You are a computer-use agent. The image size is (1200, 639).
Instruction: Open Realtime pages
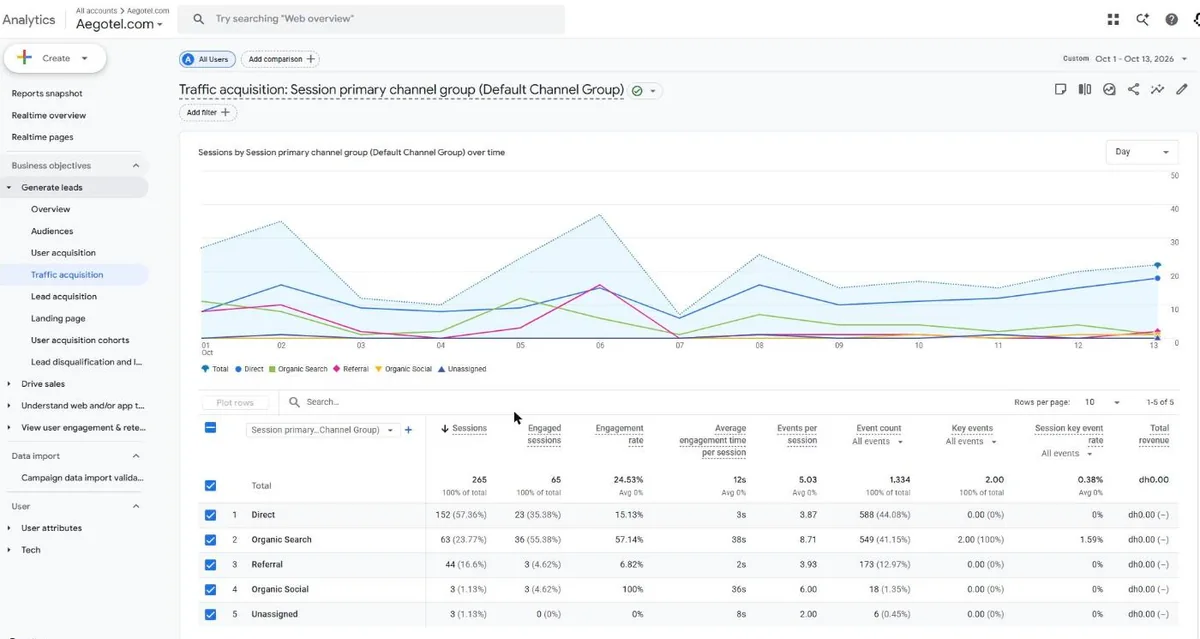[x=43, y=138]
